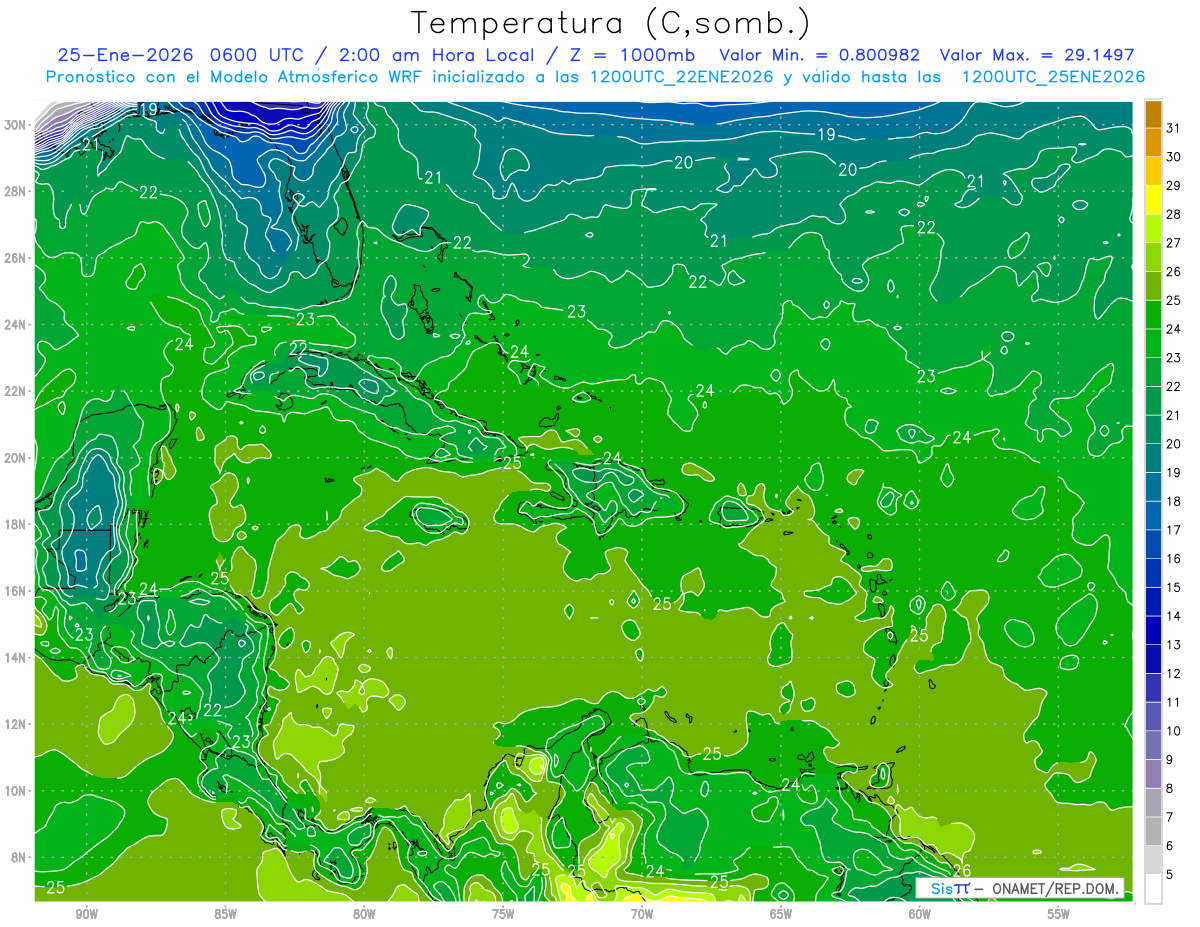Click the '20N' latitude axis label
Image resolution: width=1200 pixels, height=927 pixels.
coord(17,457)
